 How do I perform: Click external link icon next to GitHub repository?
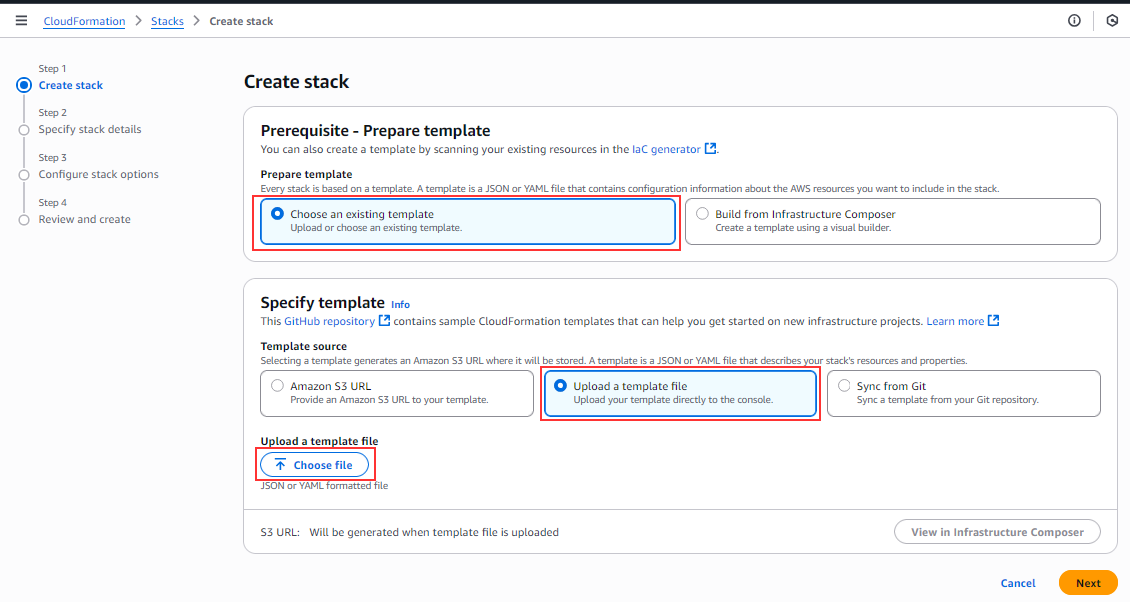(384, 321)
